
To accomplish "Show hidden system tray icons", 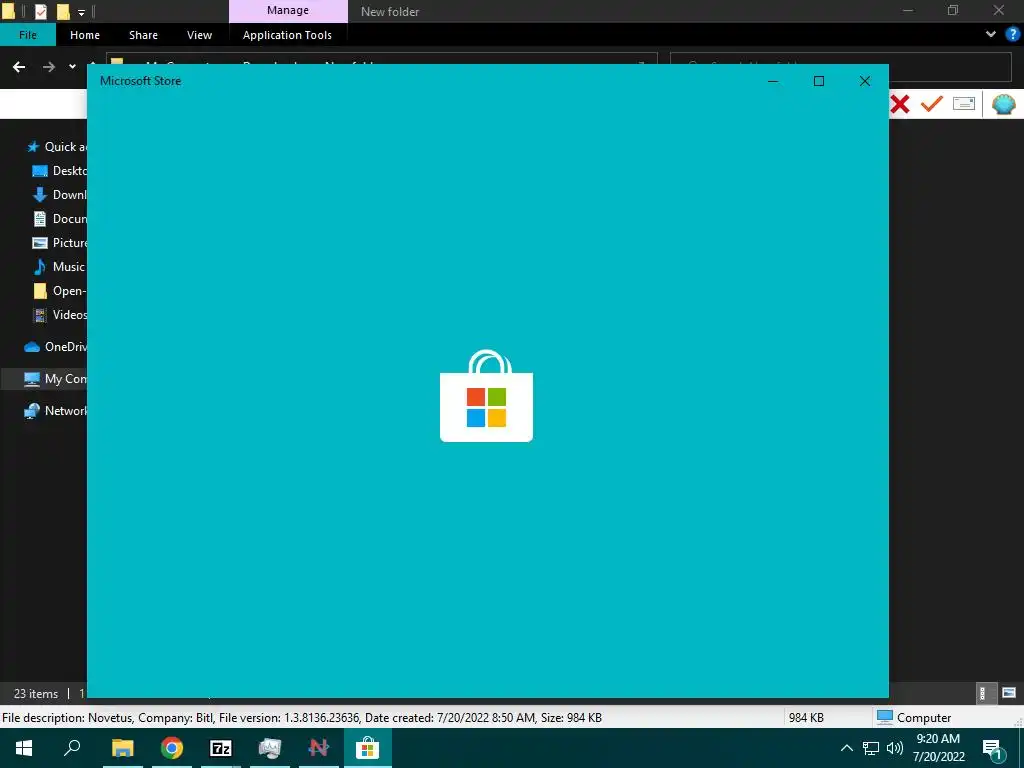I will (x=846, y=748).
